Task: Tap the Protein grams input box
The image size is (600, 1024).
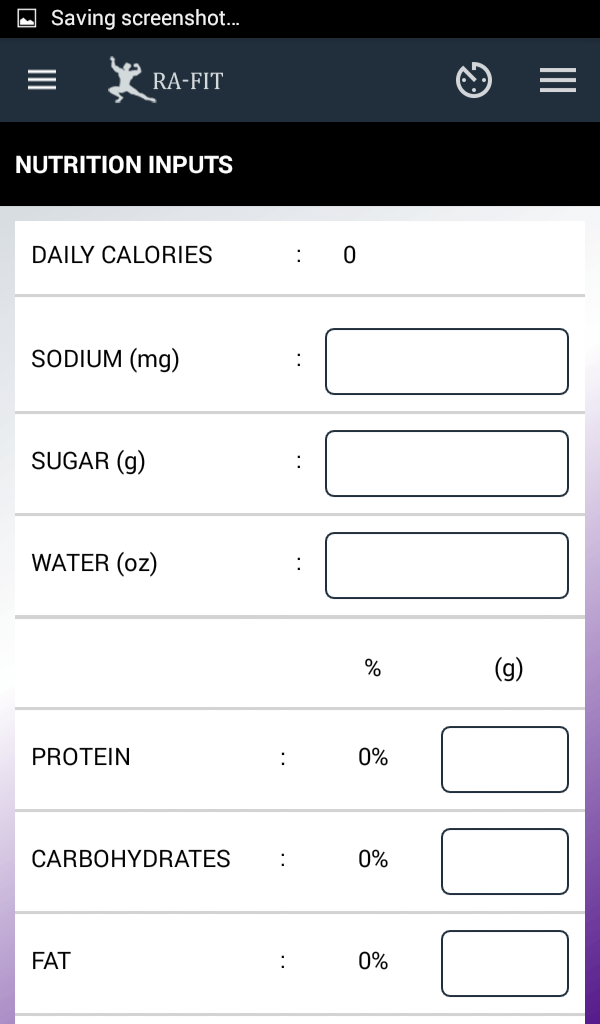Action: coord(505,759)
